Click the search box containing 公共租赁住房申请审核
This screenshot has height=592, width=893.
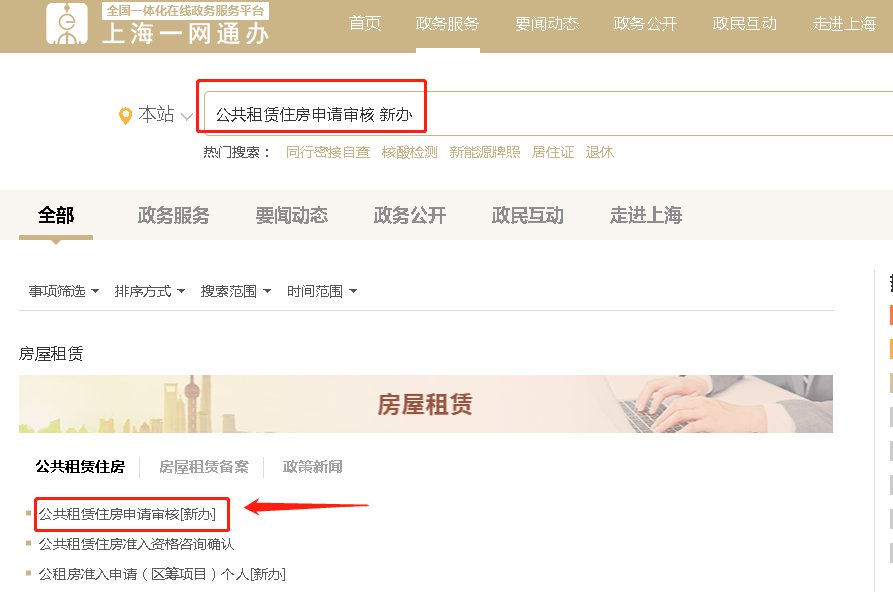[548, 113]
